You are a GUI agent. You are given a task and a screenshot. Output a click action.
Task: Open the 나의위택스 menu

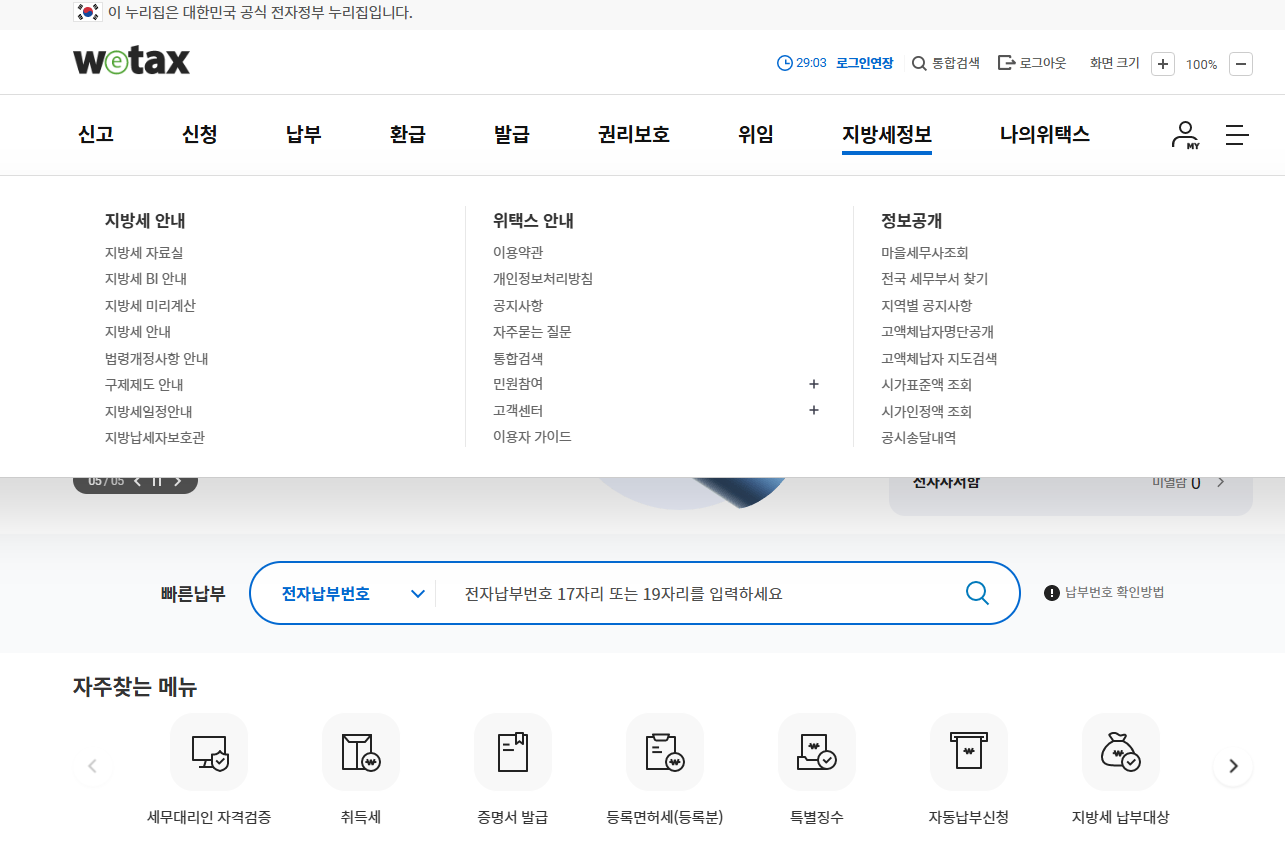point(1045,134)
